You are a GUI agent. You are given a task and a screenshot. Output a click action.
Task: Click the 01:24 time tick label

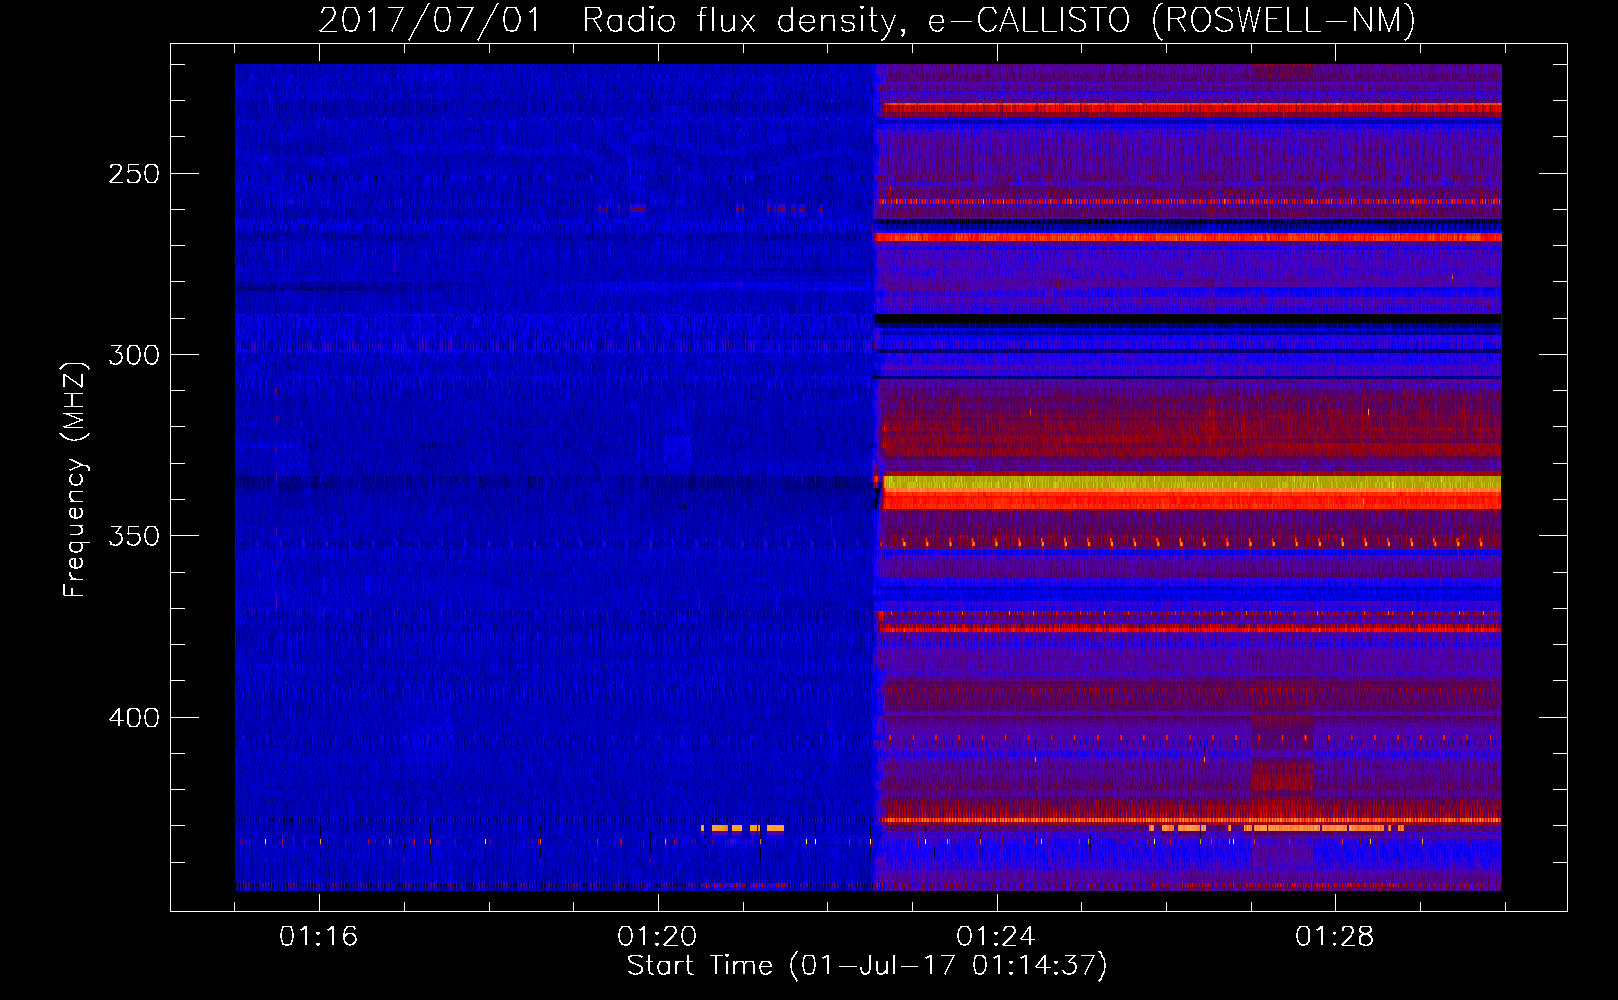pyautogui.click(x=996, y=937)
